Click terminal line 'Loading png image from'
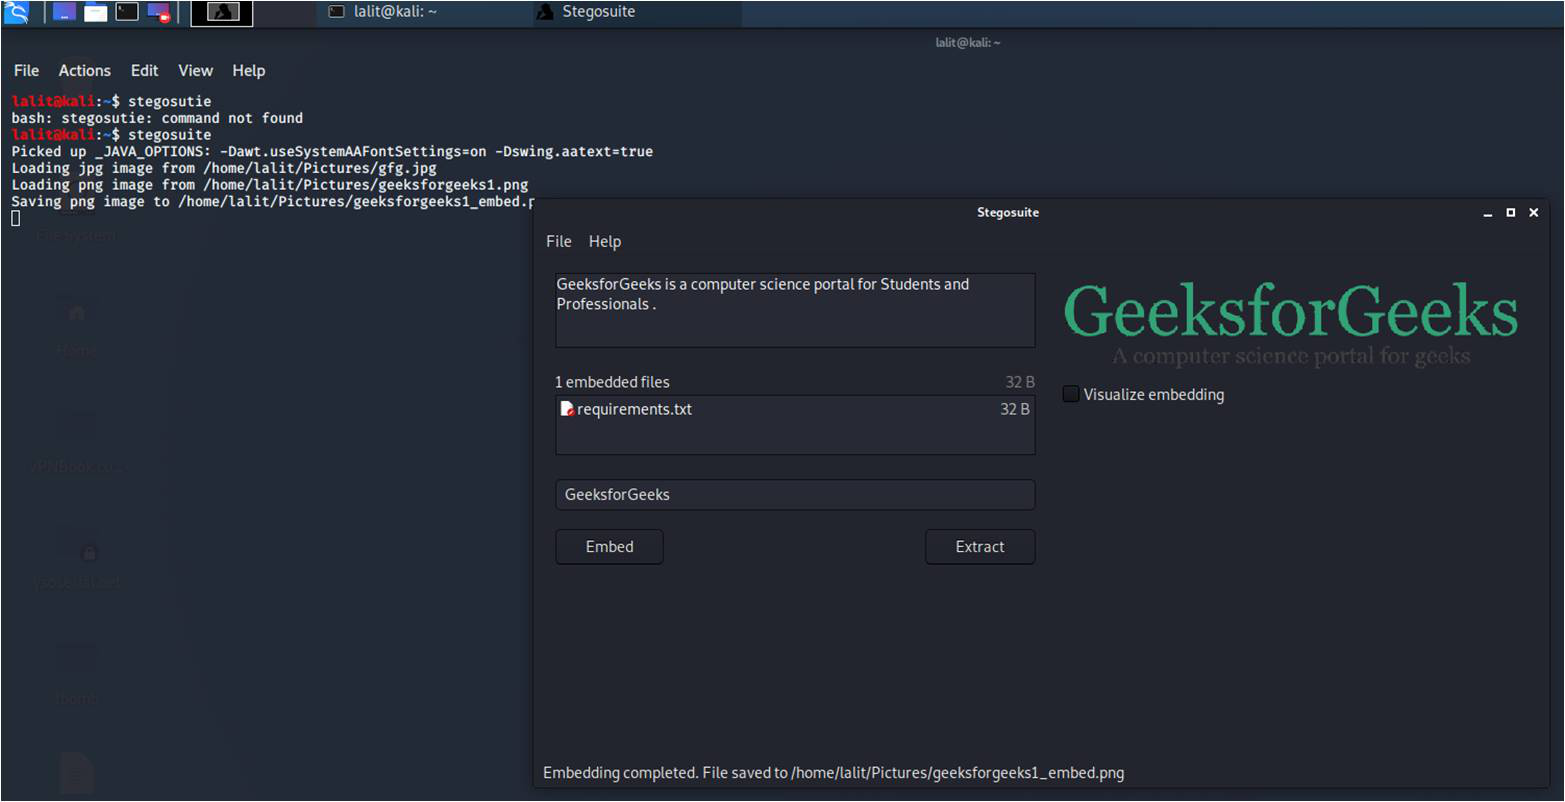The image size is (1565, 802). pos(270,185)
